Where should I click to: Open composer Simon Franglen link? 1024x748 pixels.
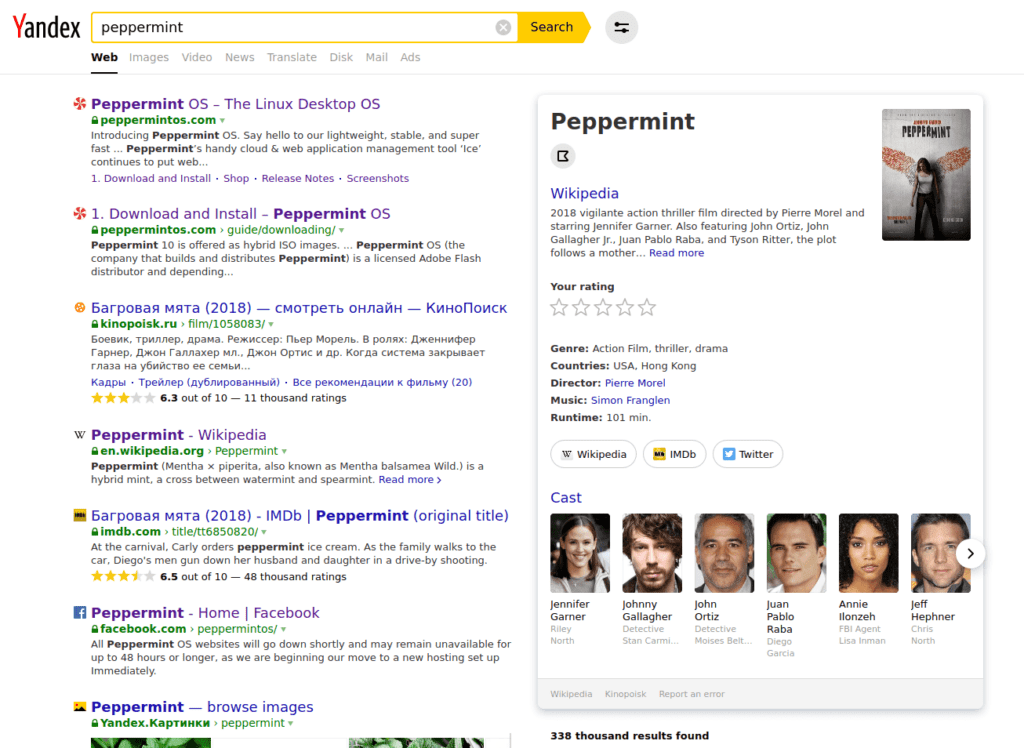(x=630, y=400)
